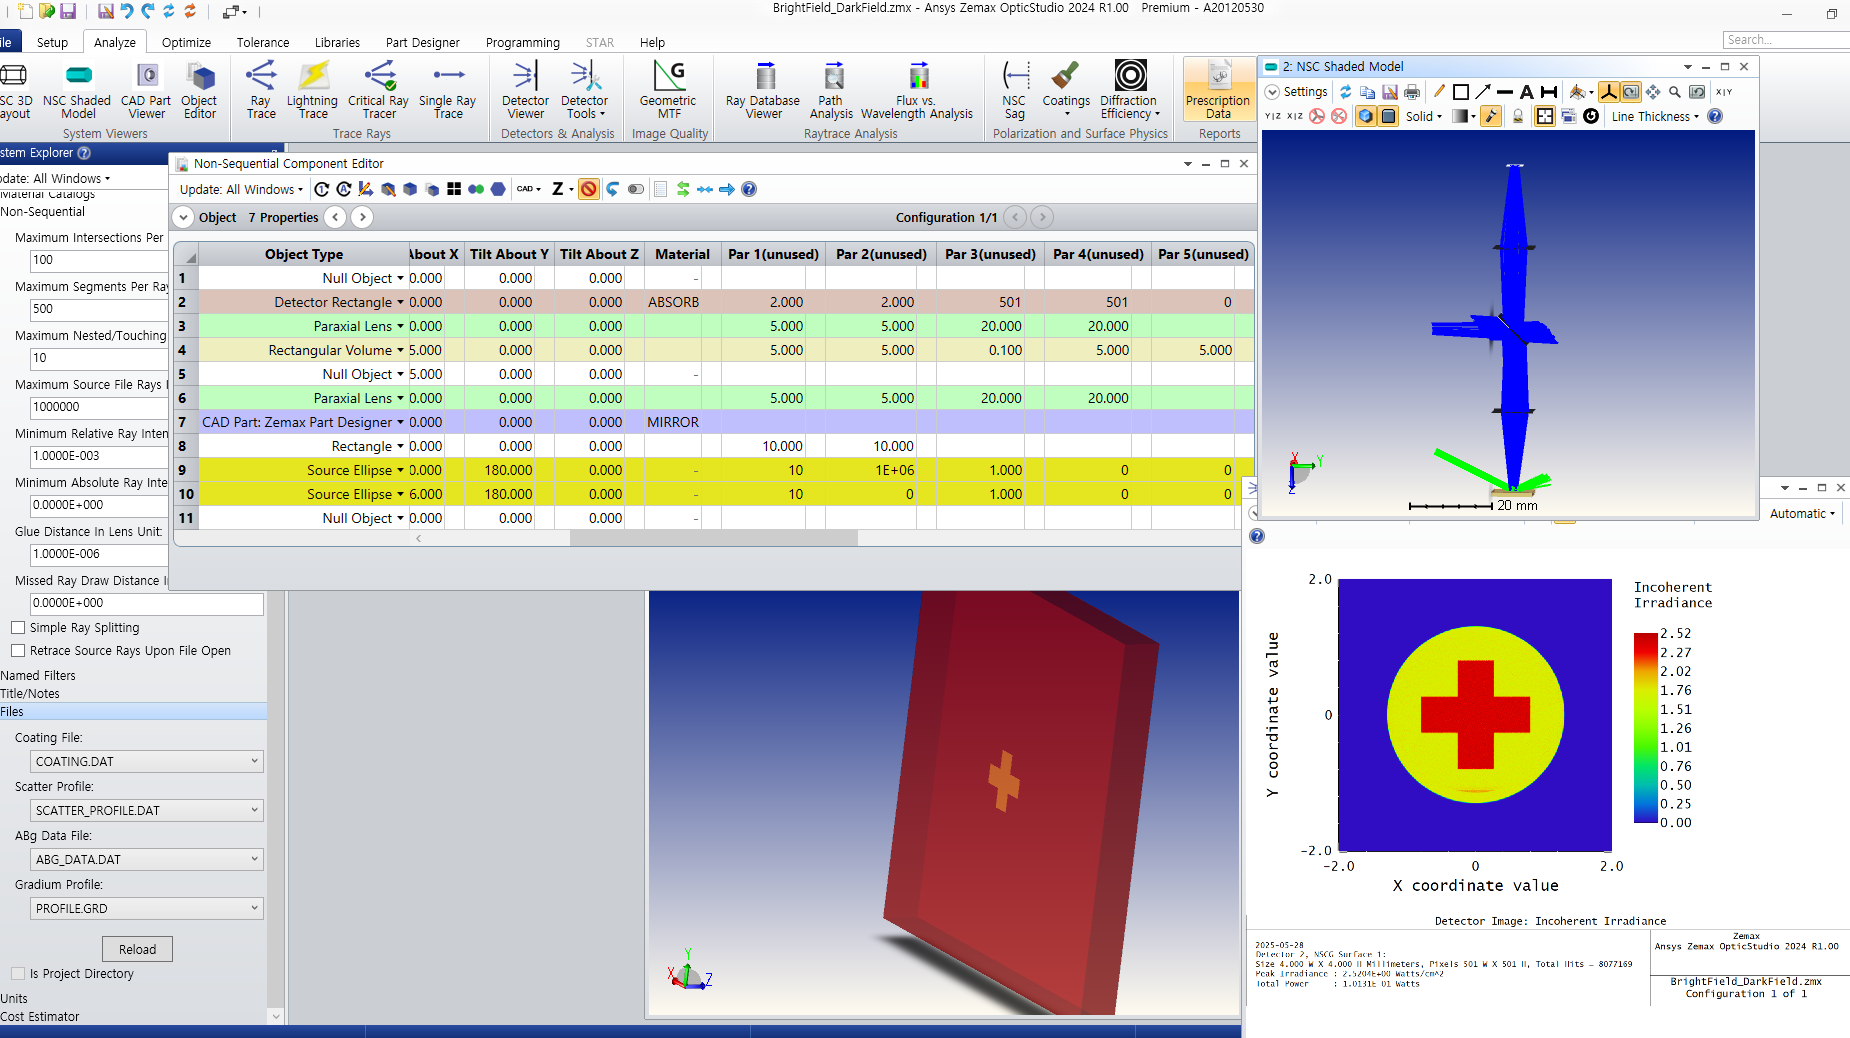Click the dark square icon beside the blue cube
This screenshot has height=1038, width=1850.
tap(1388, 116)
